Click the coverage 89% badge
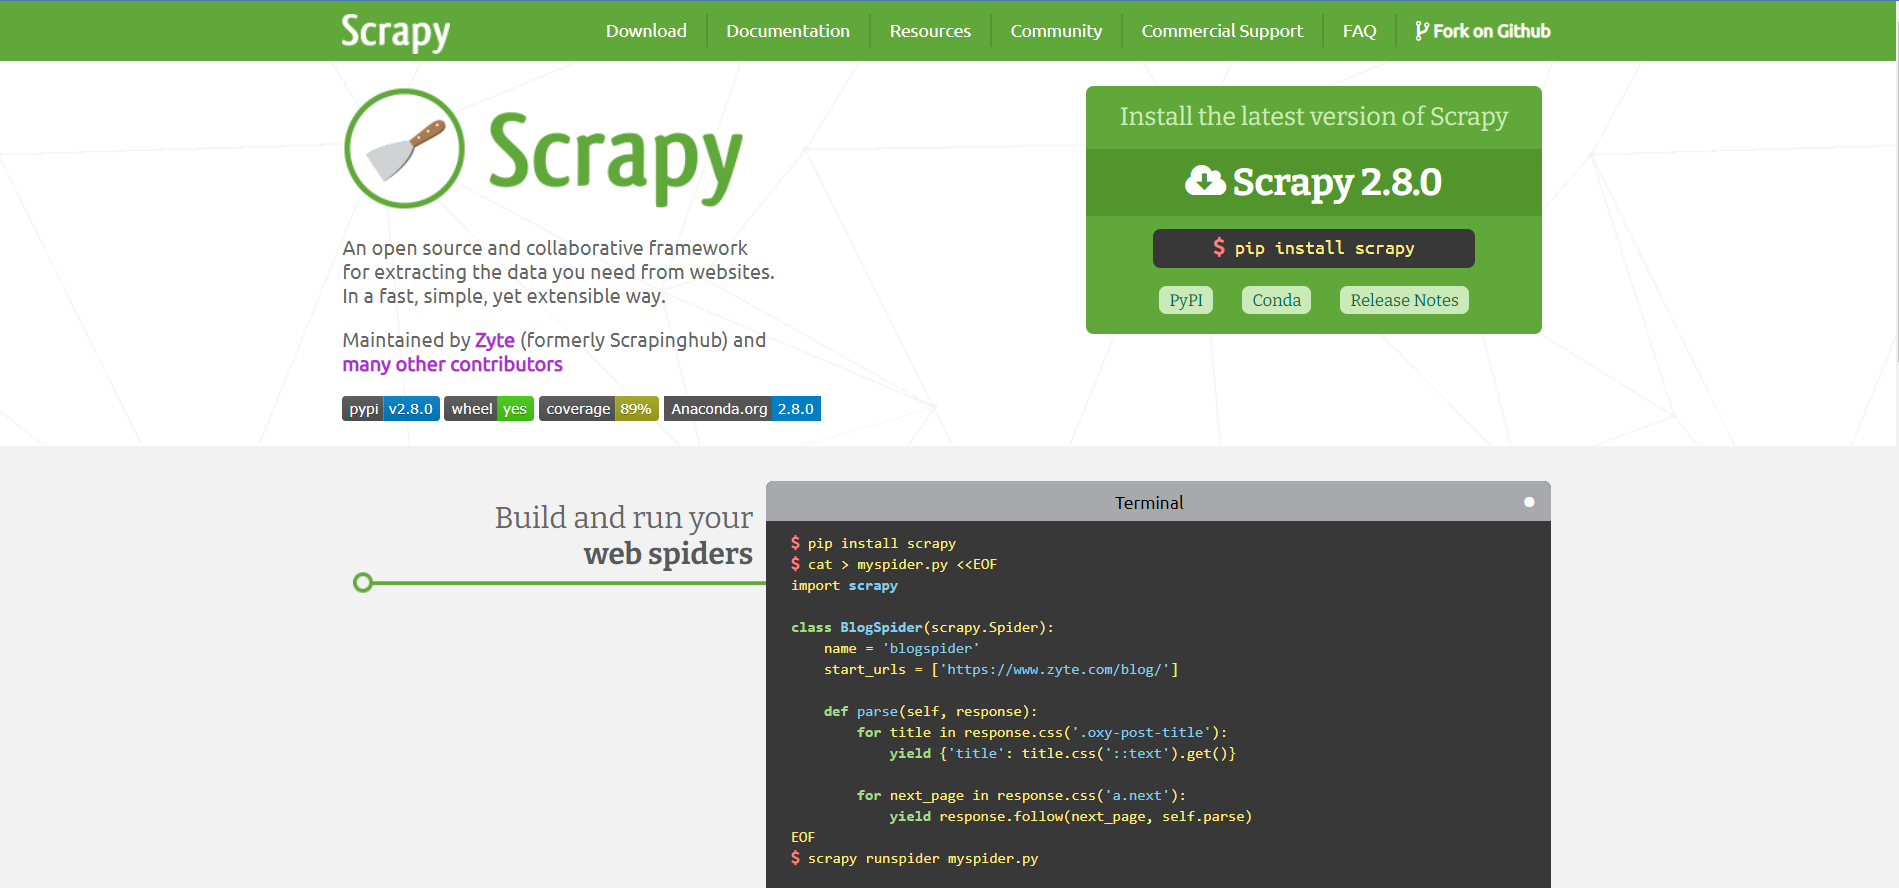 598,409
